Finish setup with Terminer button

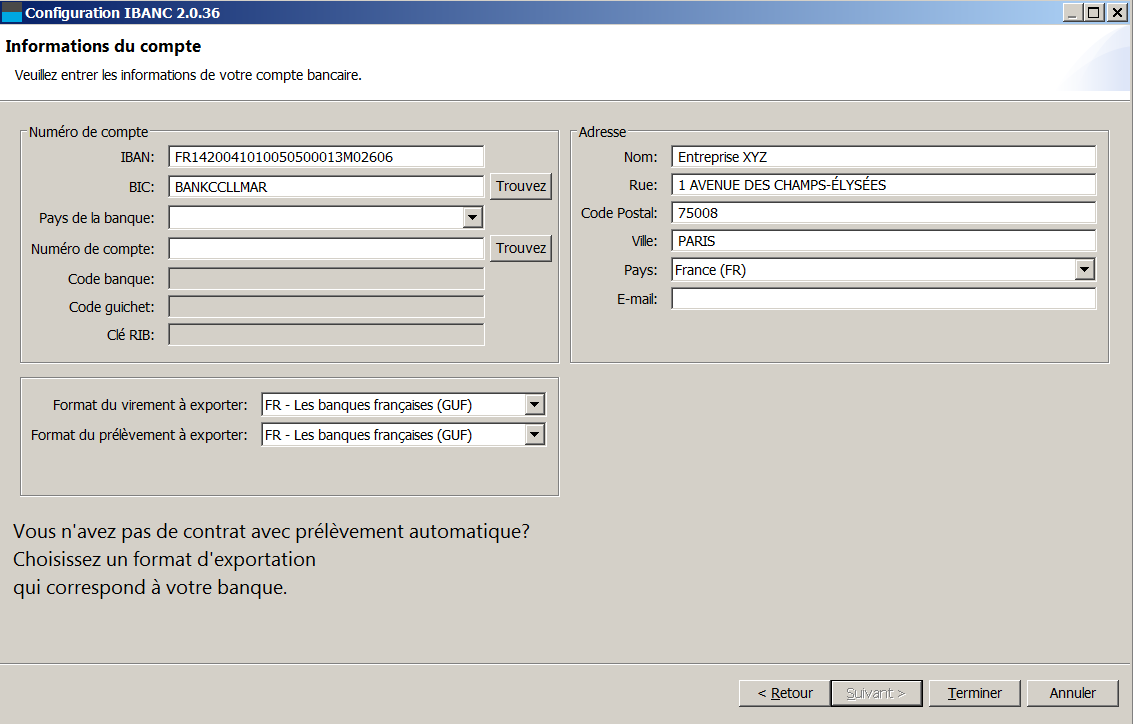coord(975,694)
